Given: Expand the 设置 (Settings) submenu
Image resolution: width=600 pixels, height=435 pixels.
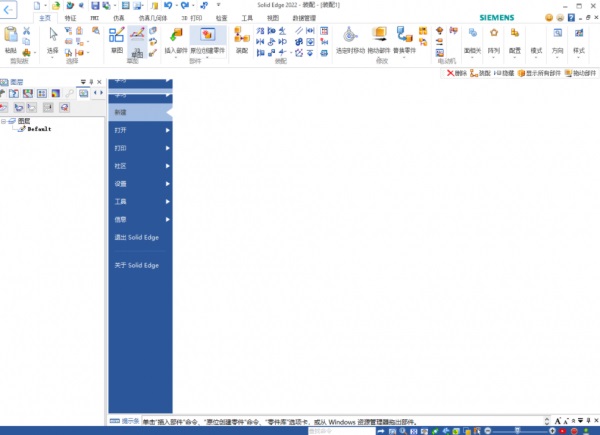Looking at the screenshot, I should pos(140,184).
